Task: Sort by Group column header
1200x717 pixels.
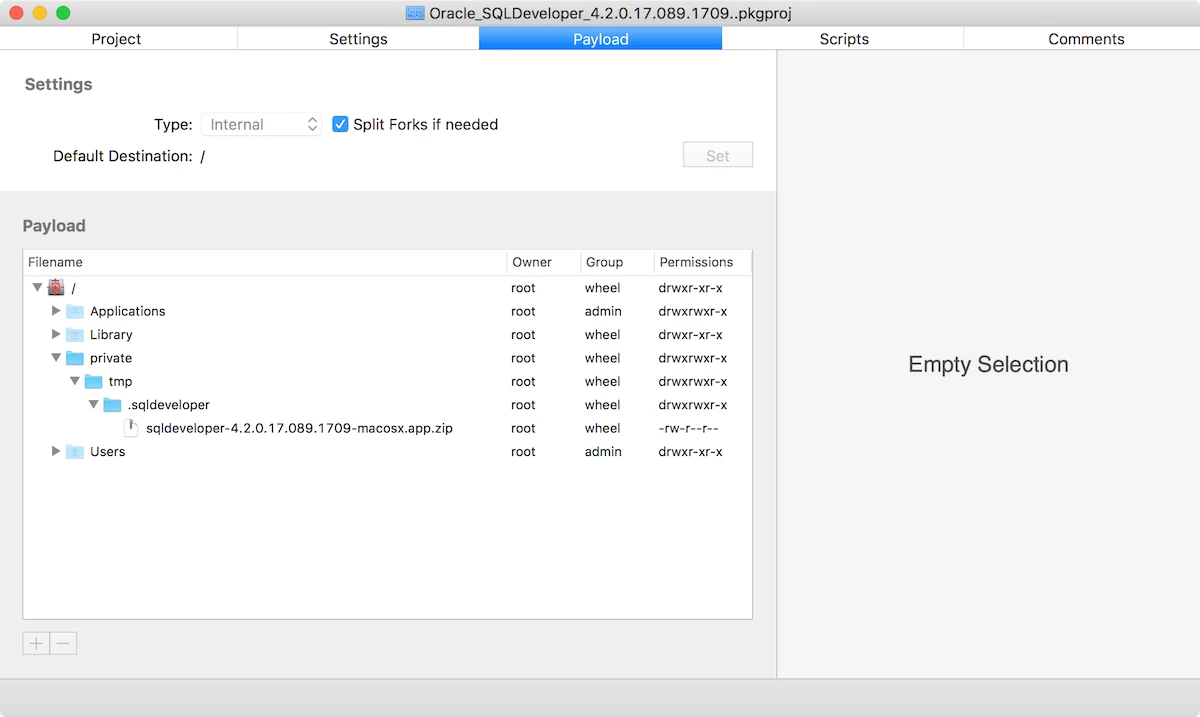Action: click(617, 262)
